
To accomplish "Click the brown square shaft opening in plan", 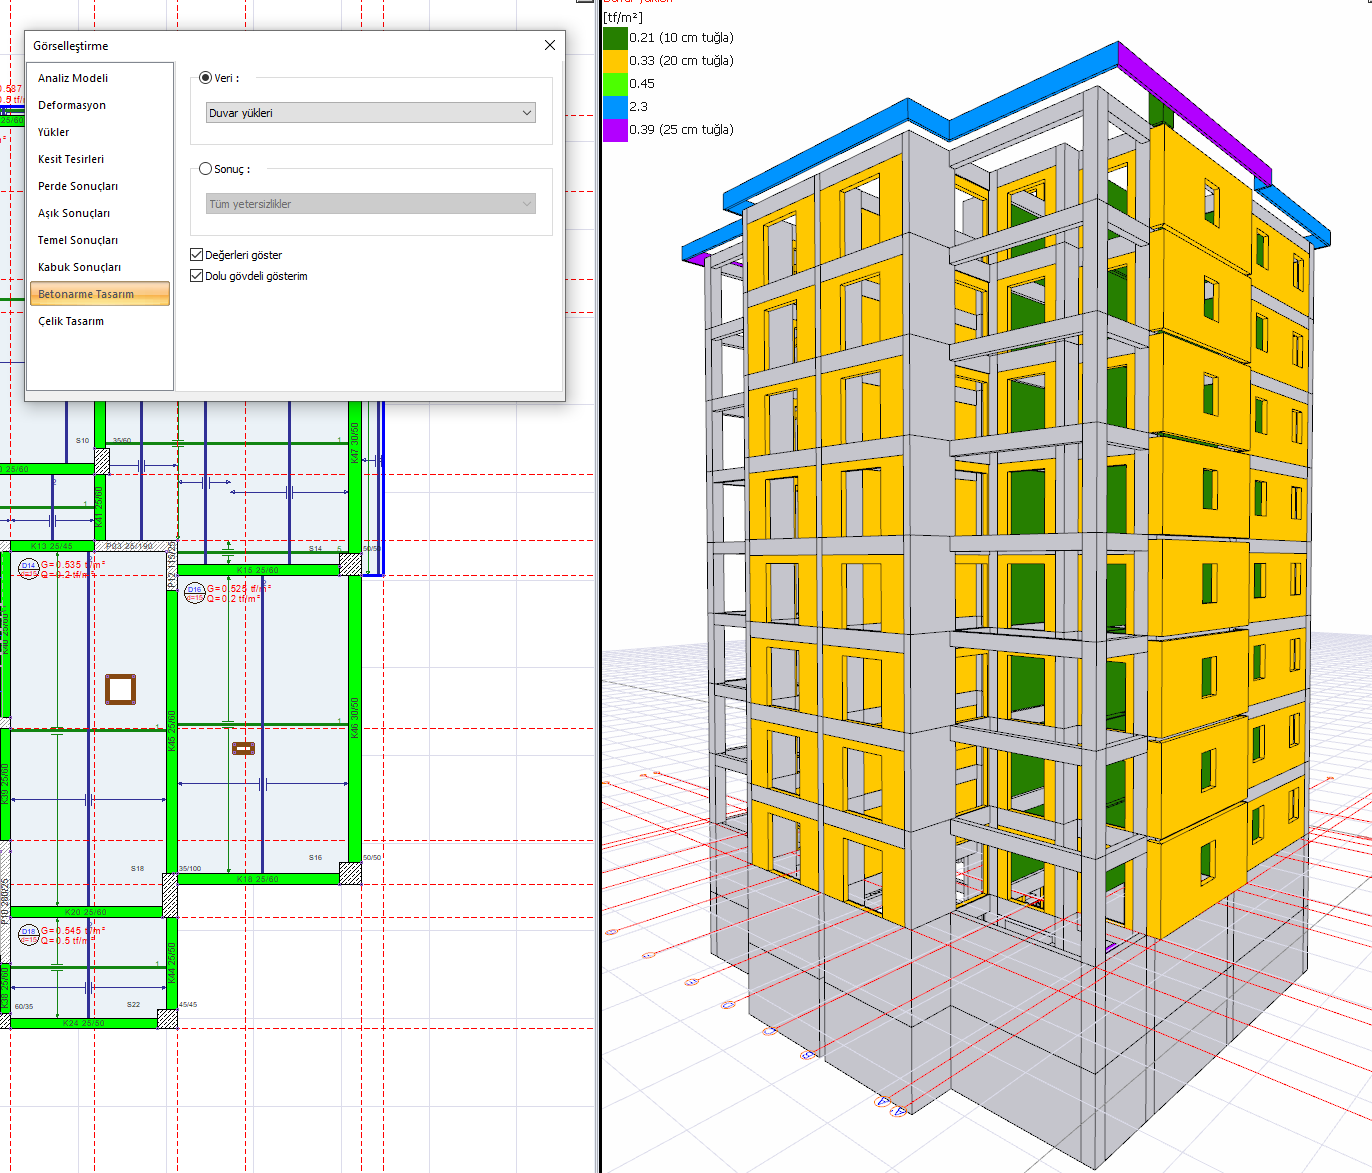I will click(120, 689).
